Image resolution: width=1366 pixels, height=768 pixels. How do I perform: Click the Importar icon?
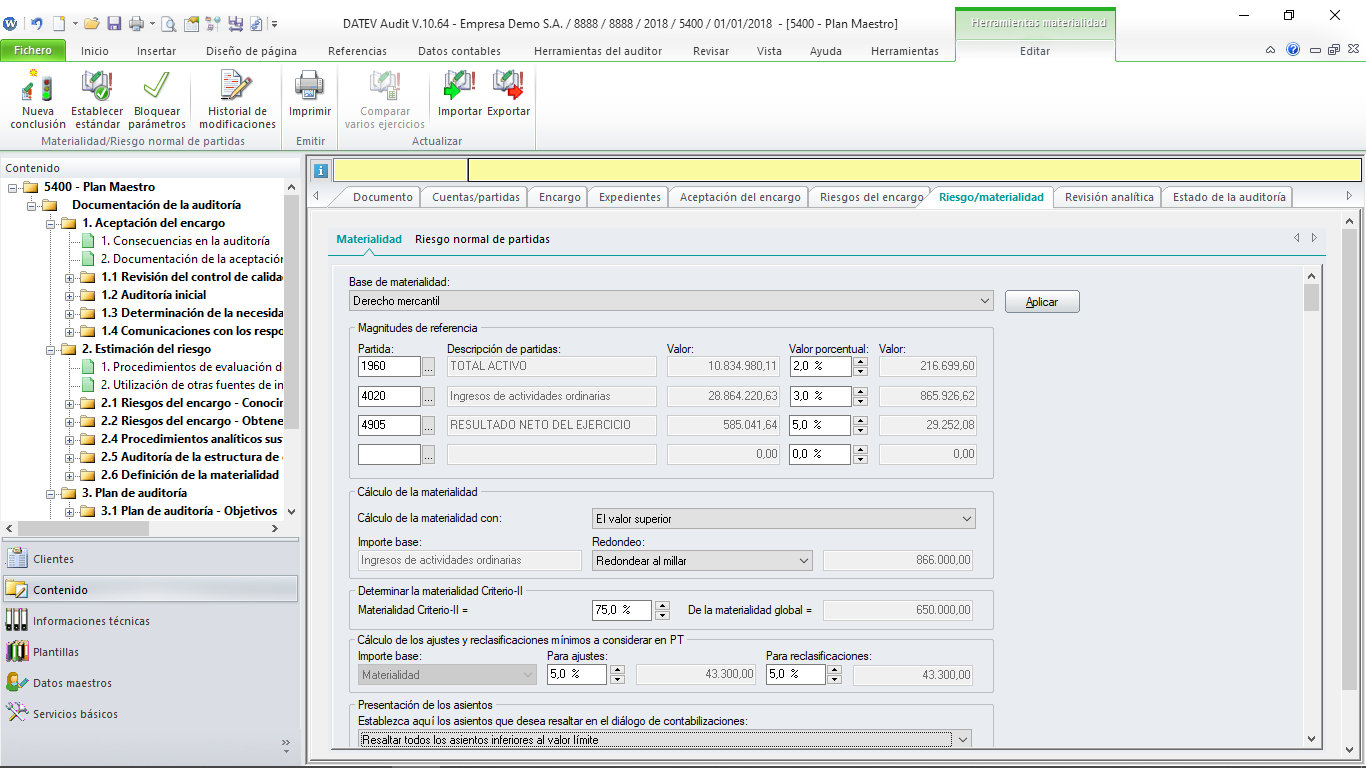(459, 86)
